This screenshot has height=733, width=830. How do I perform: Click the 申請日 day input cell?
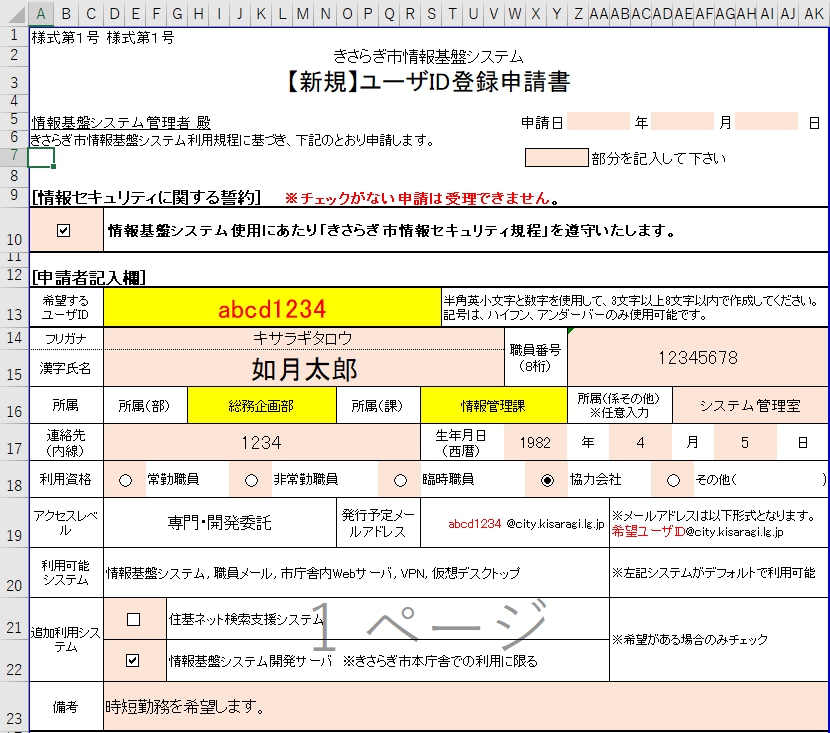(x=766, y=121)
